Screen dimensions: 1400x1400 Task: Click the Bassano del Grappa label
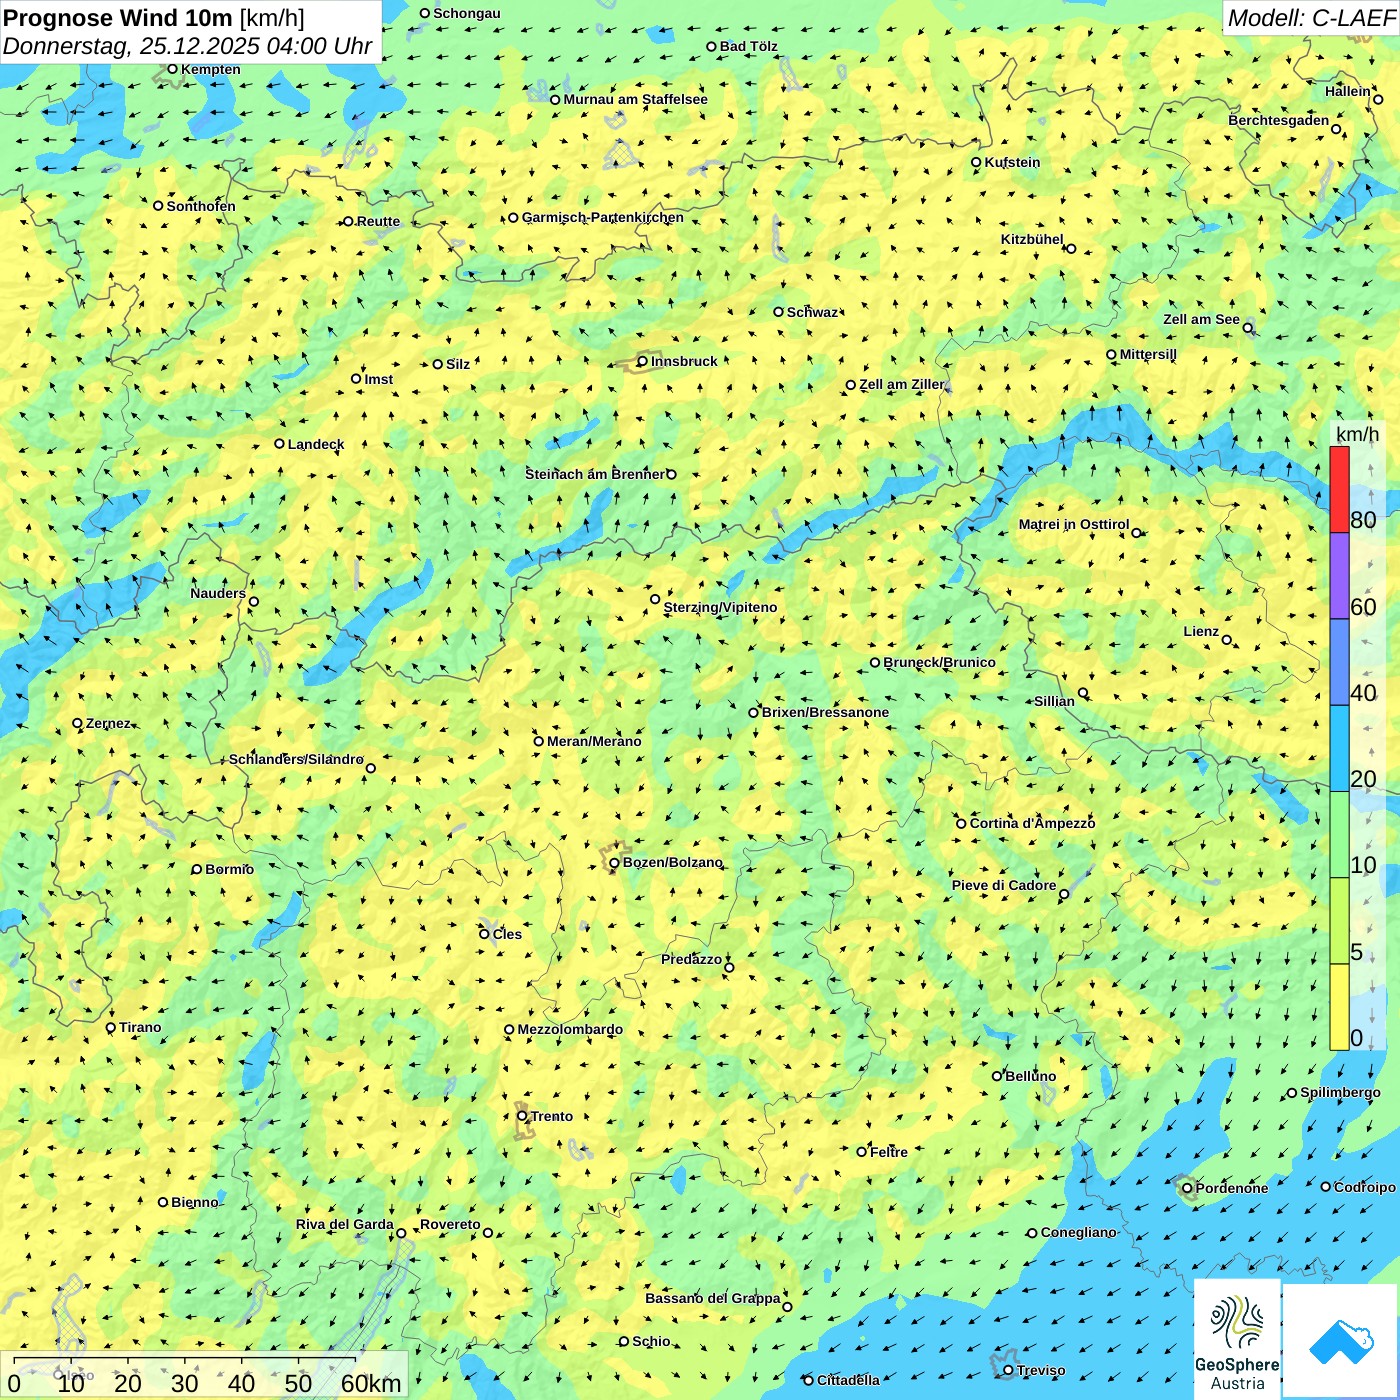coord(713,1298)
